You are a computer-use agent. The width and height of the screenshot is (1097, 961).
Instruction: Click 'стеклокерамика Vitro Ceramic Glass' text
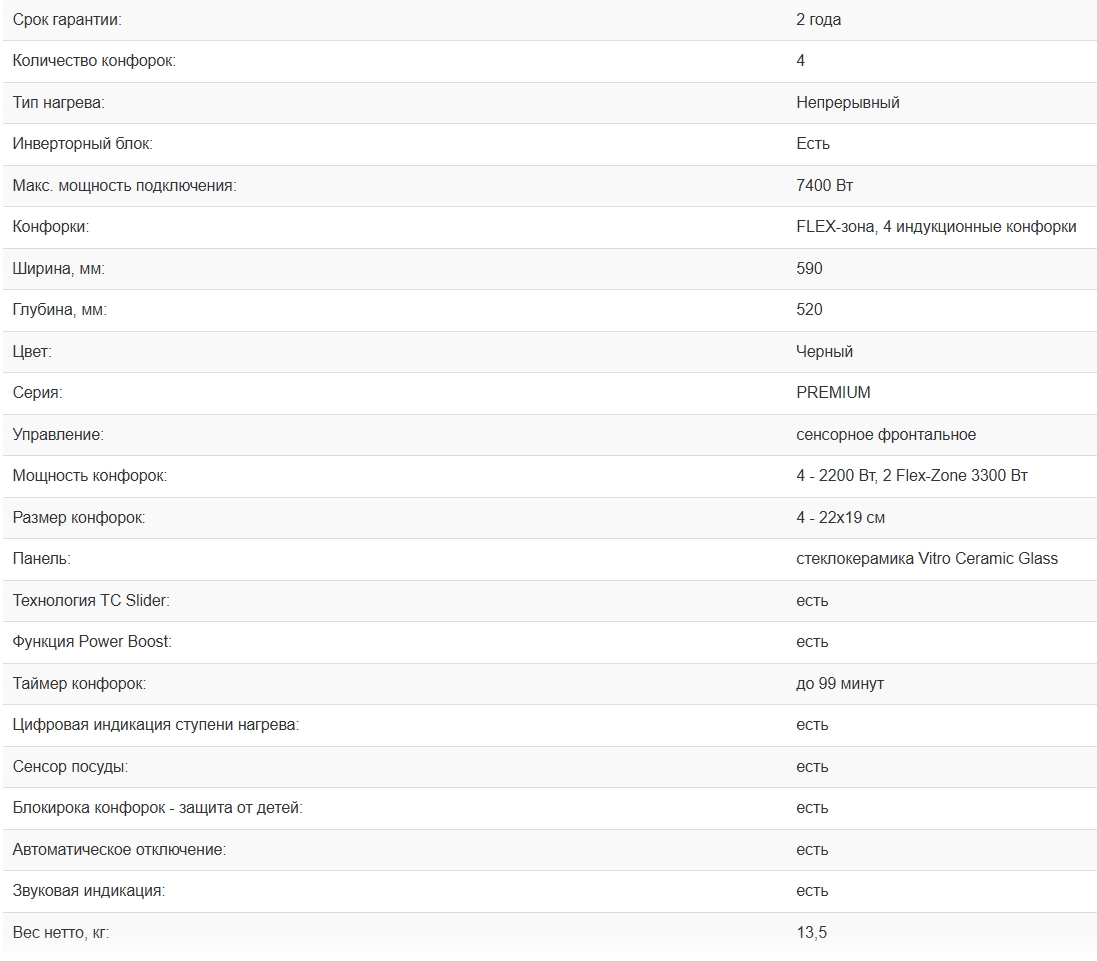(926, 559)
